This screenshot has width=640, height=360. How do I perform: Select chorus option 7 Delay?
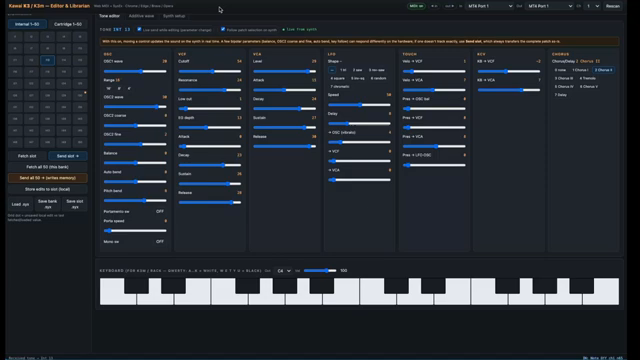[561, 95]
